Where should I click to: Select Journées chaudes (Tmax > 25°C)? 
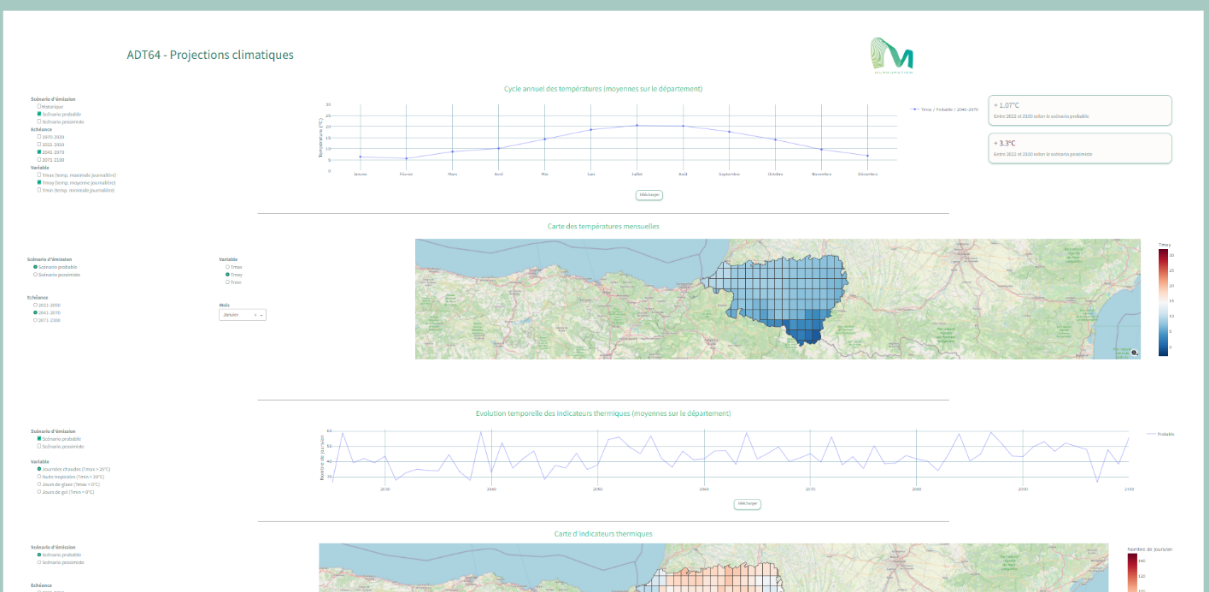39,469
